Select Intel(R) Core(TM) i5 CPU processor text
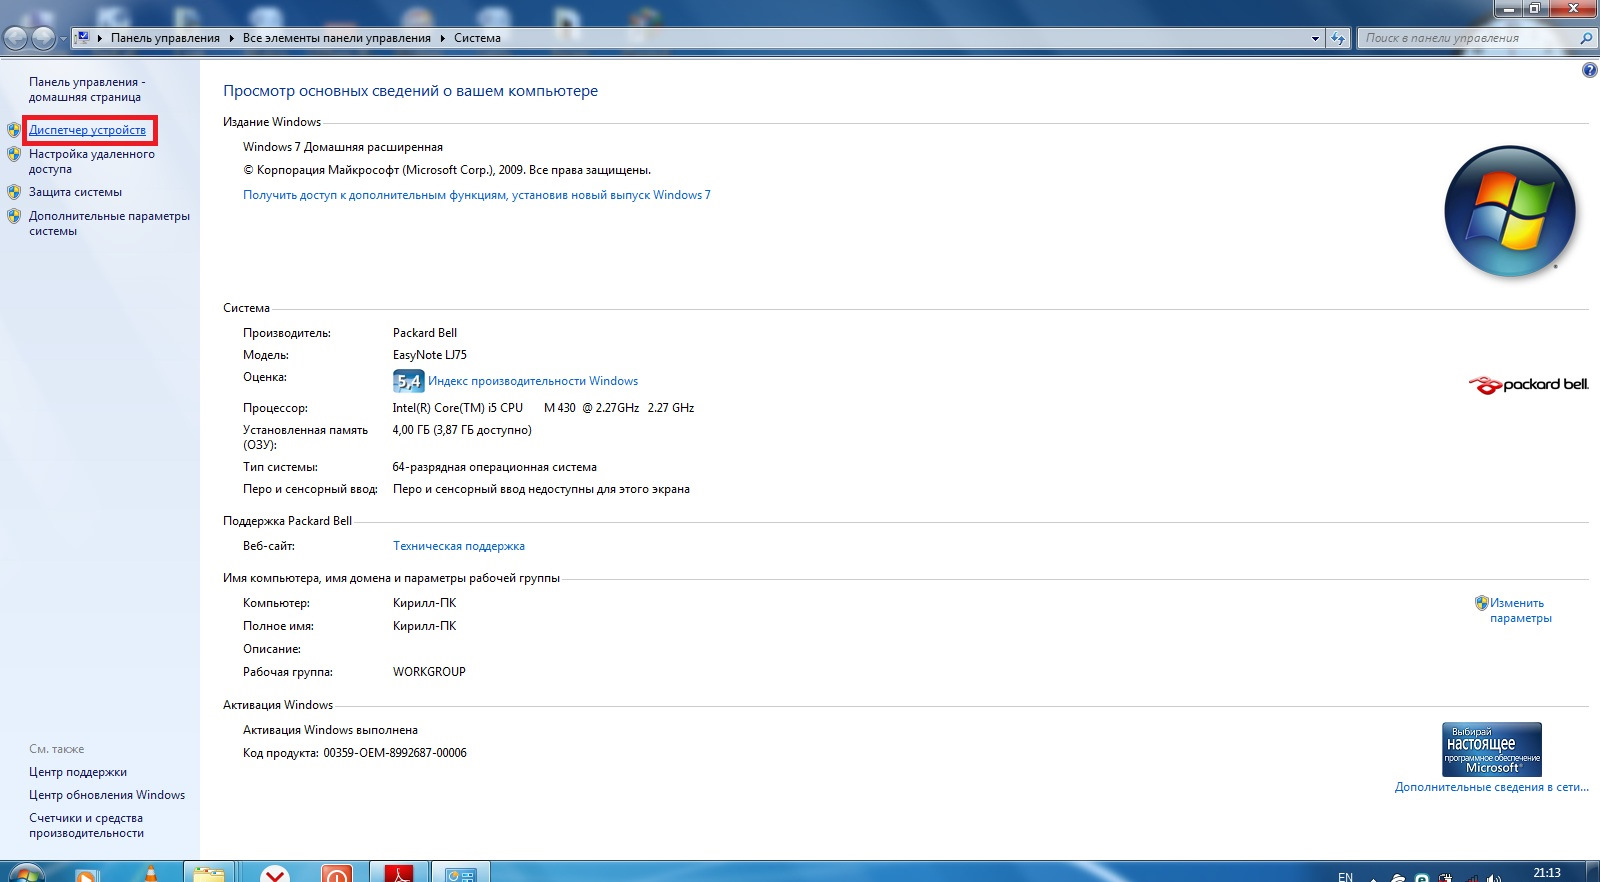 point(458,408)
